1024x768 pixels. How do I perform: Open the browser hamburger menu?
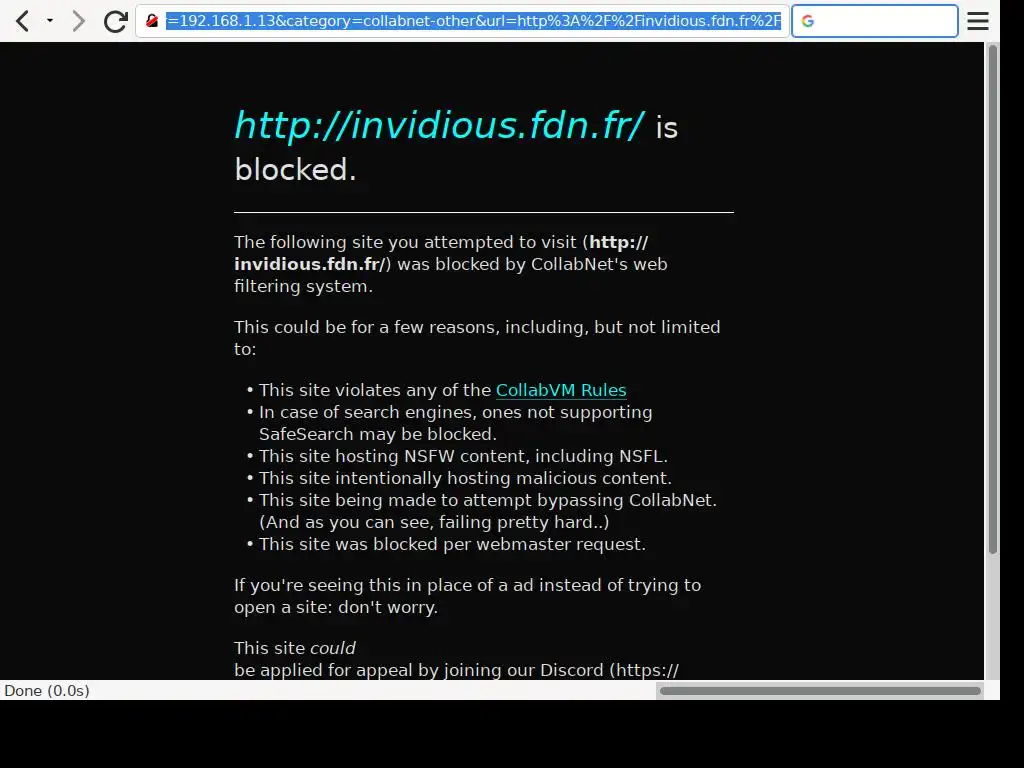(x=978, y=21)
